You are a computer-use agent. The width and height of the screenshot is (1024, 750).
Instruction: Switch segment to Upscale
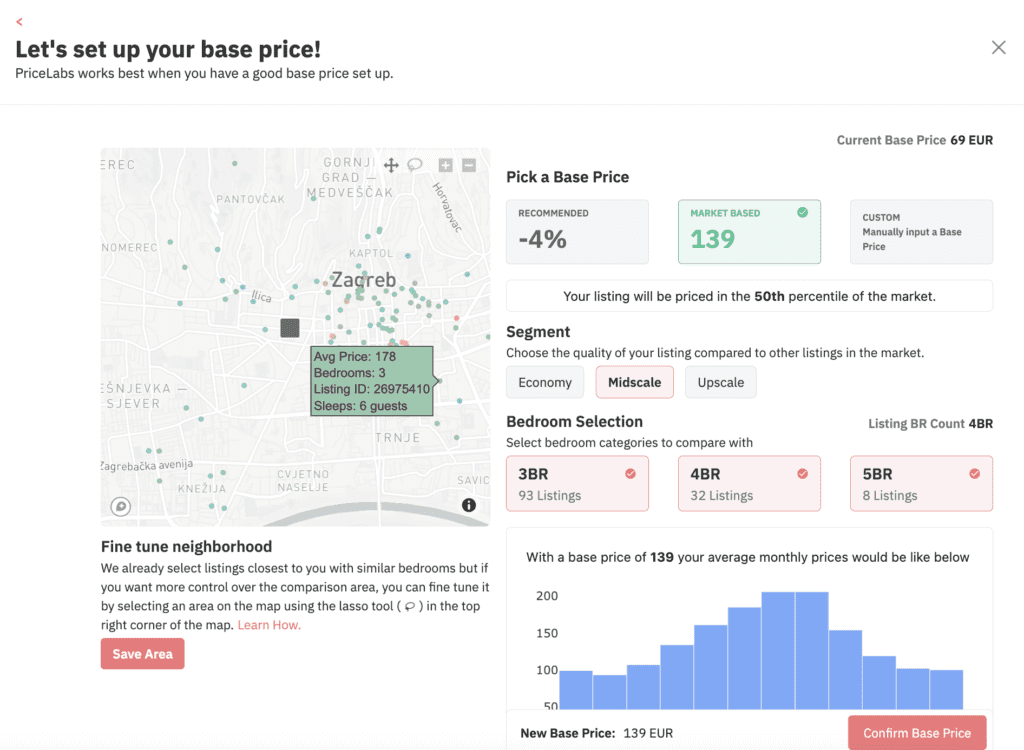click(x=720, y=382)
